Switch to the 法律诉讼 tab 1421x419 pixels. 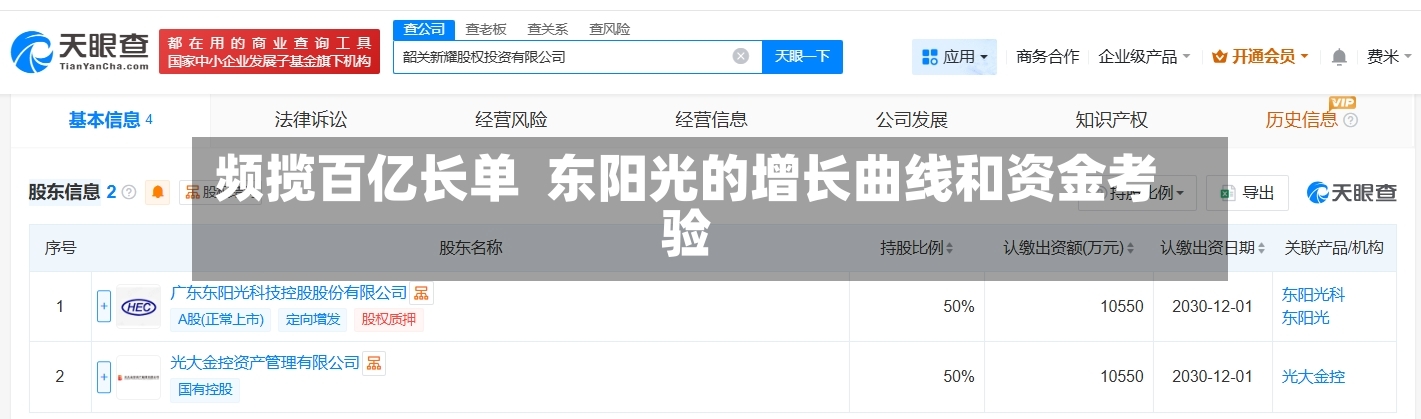[311, 120]
